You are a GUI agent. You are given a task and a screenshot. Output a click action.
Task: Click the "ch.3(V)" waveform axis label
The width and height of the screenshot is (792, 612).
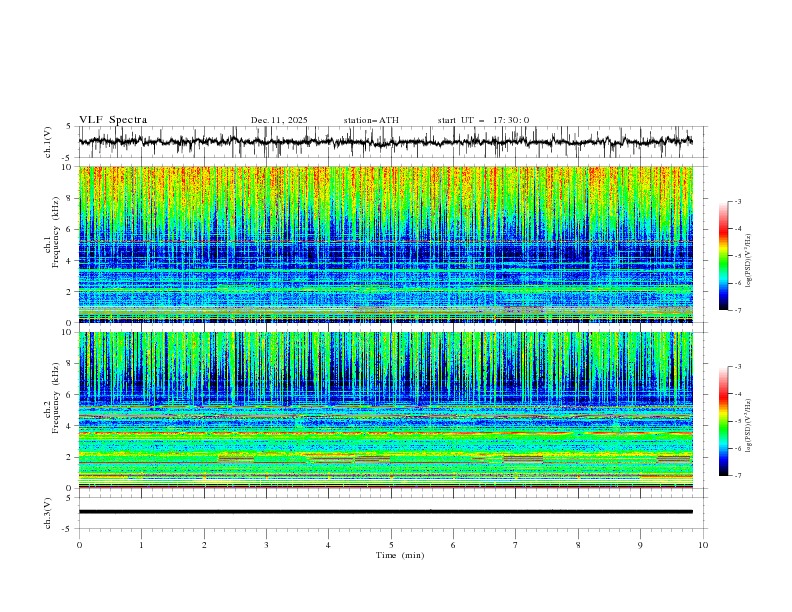click(48, 513)
